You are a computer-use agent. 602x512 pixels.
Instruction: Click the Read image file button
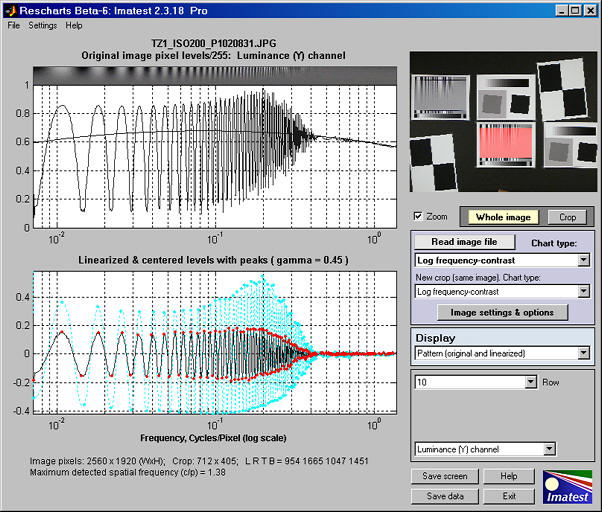464,242
